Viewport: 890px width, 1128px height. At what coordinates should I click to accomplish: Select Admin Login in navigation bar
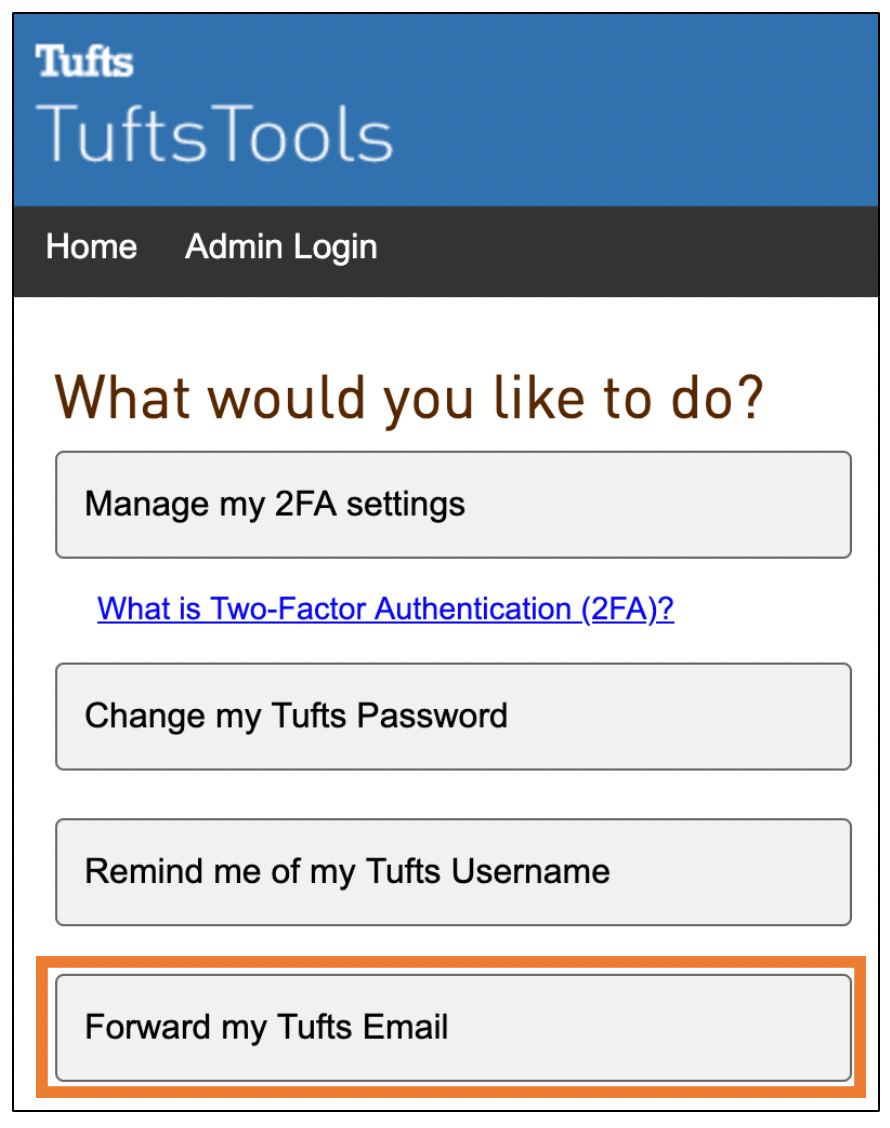281,247
